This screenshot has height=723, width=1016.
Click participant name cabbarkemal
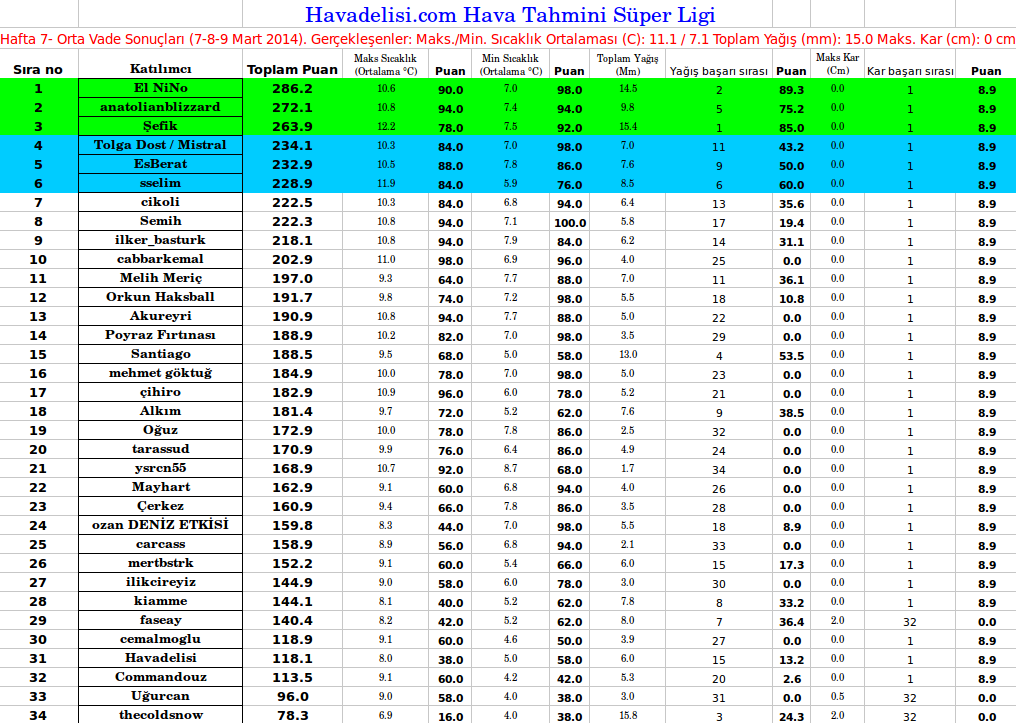160,259
